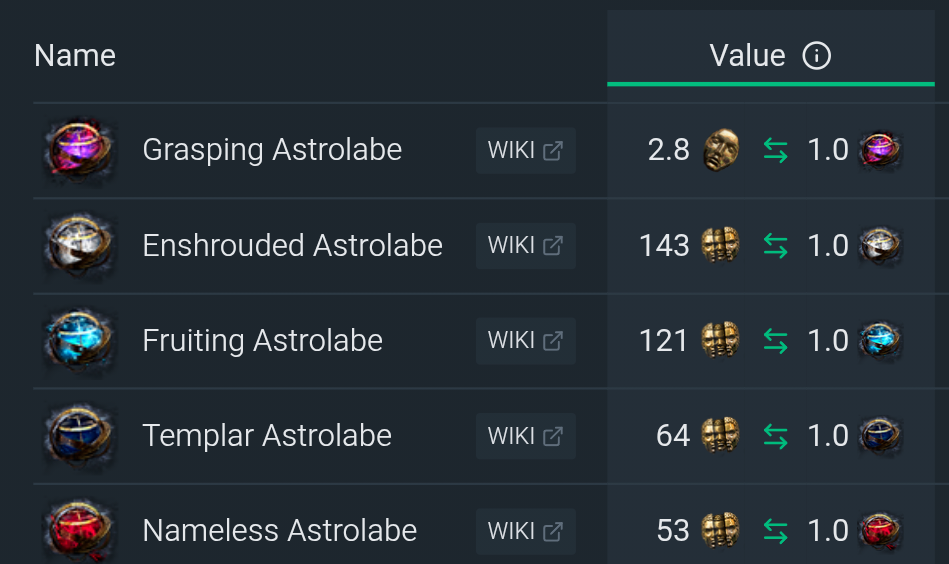Click the info icon beside Value
Viewport: 949px width, 564px height.
coord(816,56)
